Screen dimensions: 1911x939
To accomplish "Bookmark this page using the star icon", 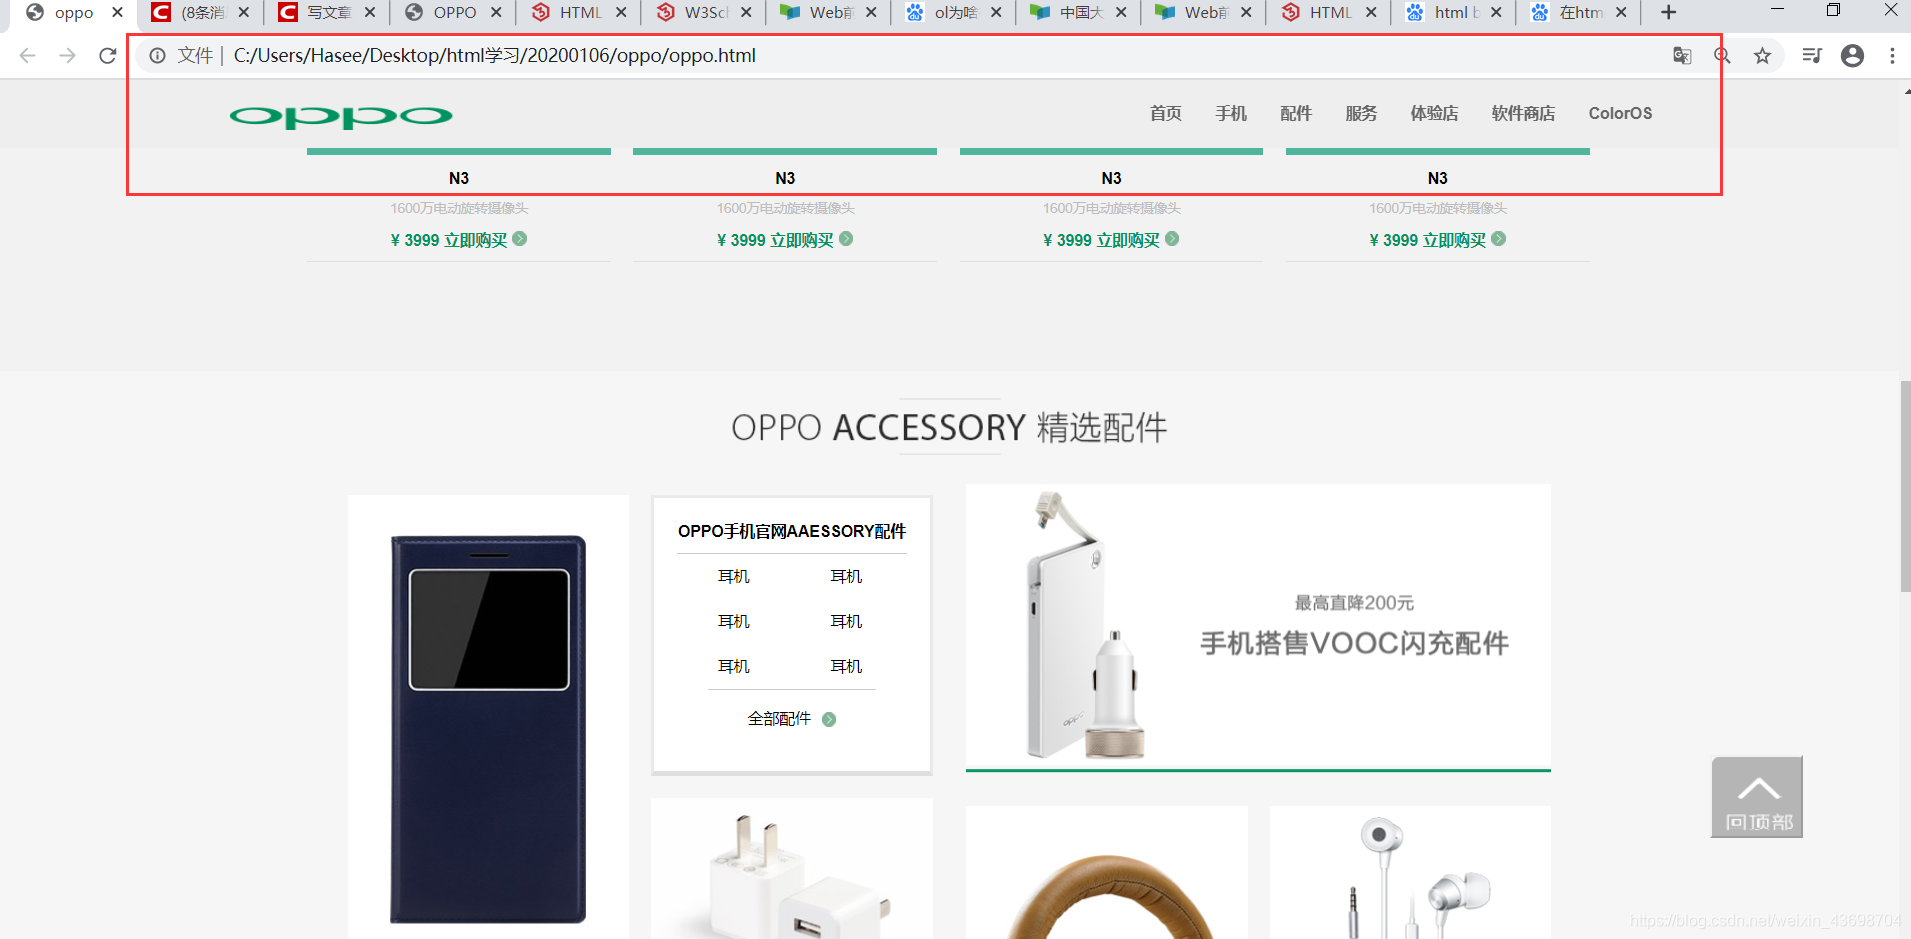I will (1763, 56).
